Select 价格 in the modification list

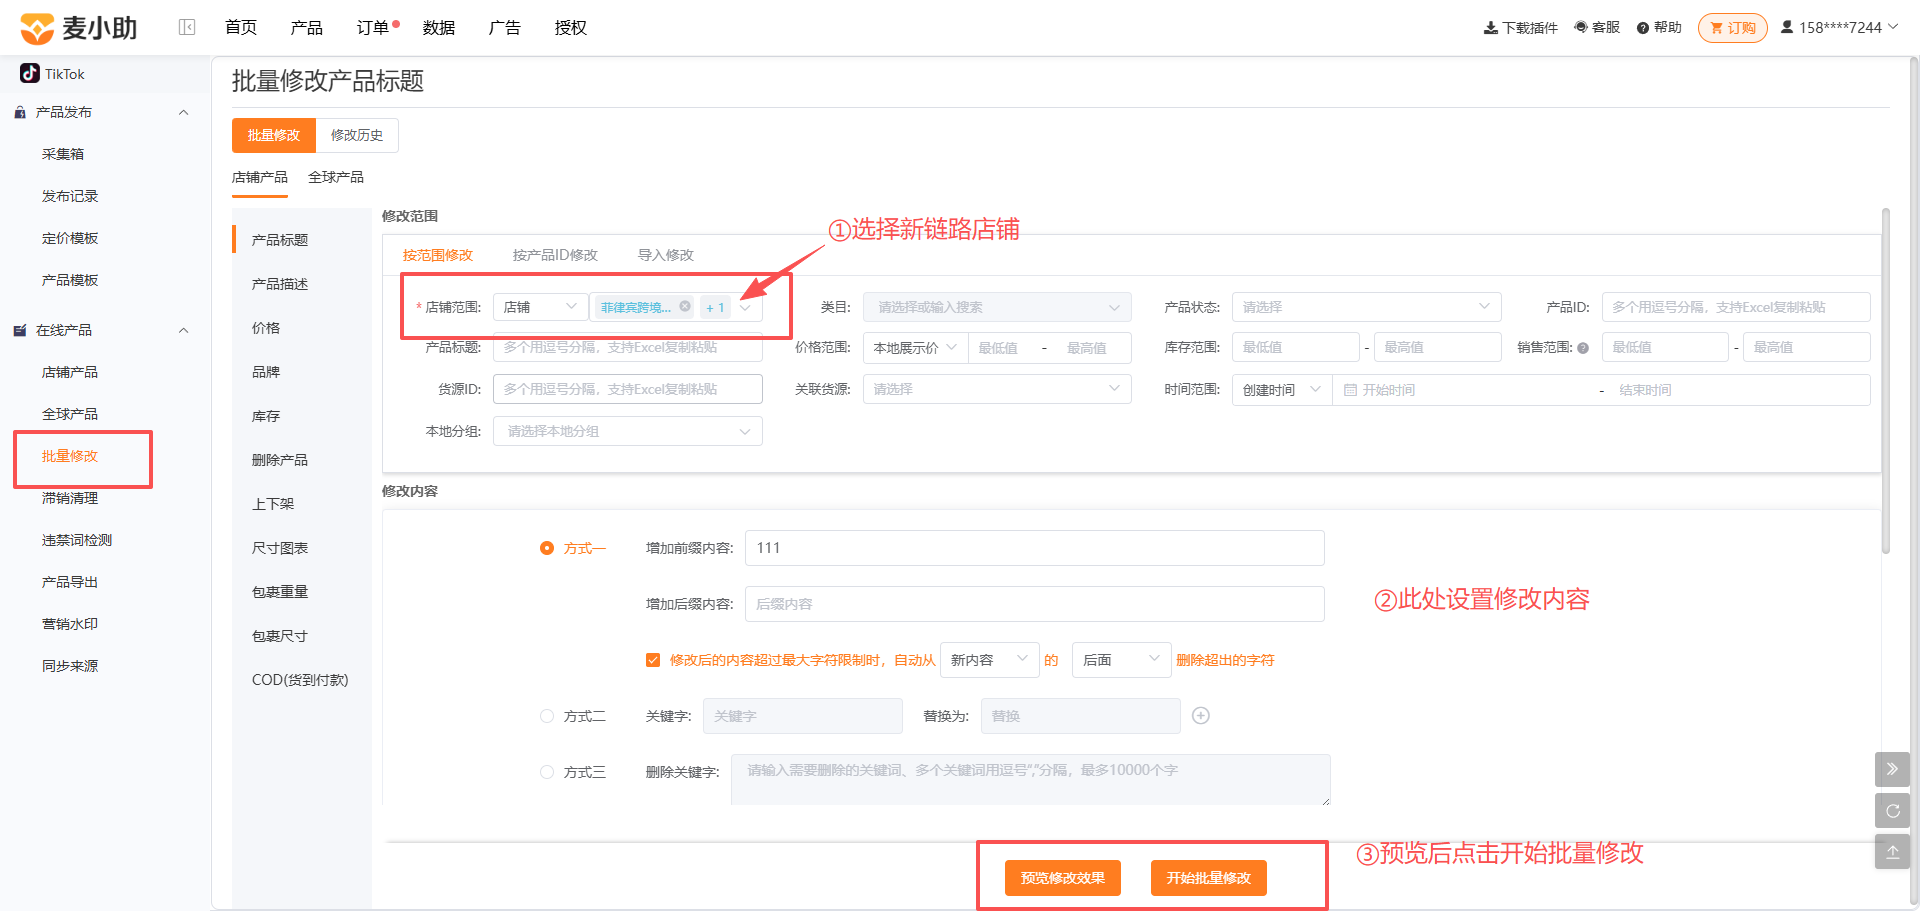[x=266, y=328]
